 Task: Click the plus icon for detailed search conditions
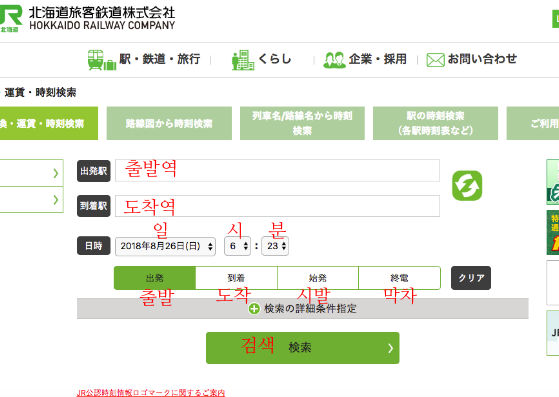pyautogui.click(x=254, y=309)
